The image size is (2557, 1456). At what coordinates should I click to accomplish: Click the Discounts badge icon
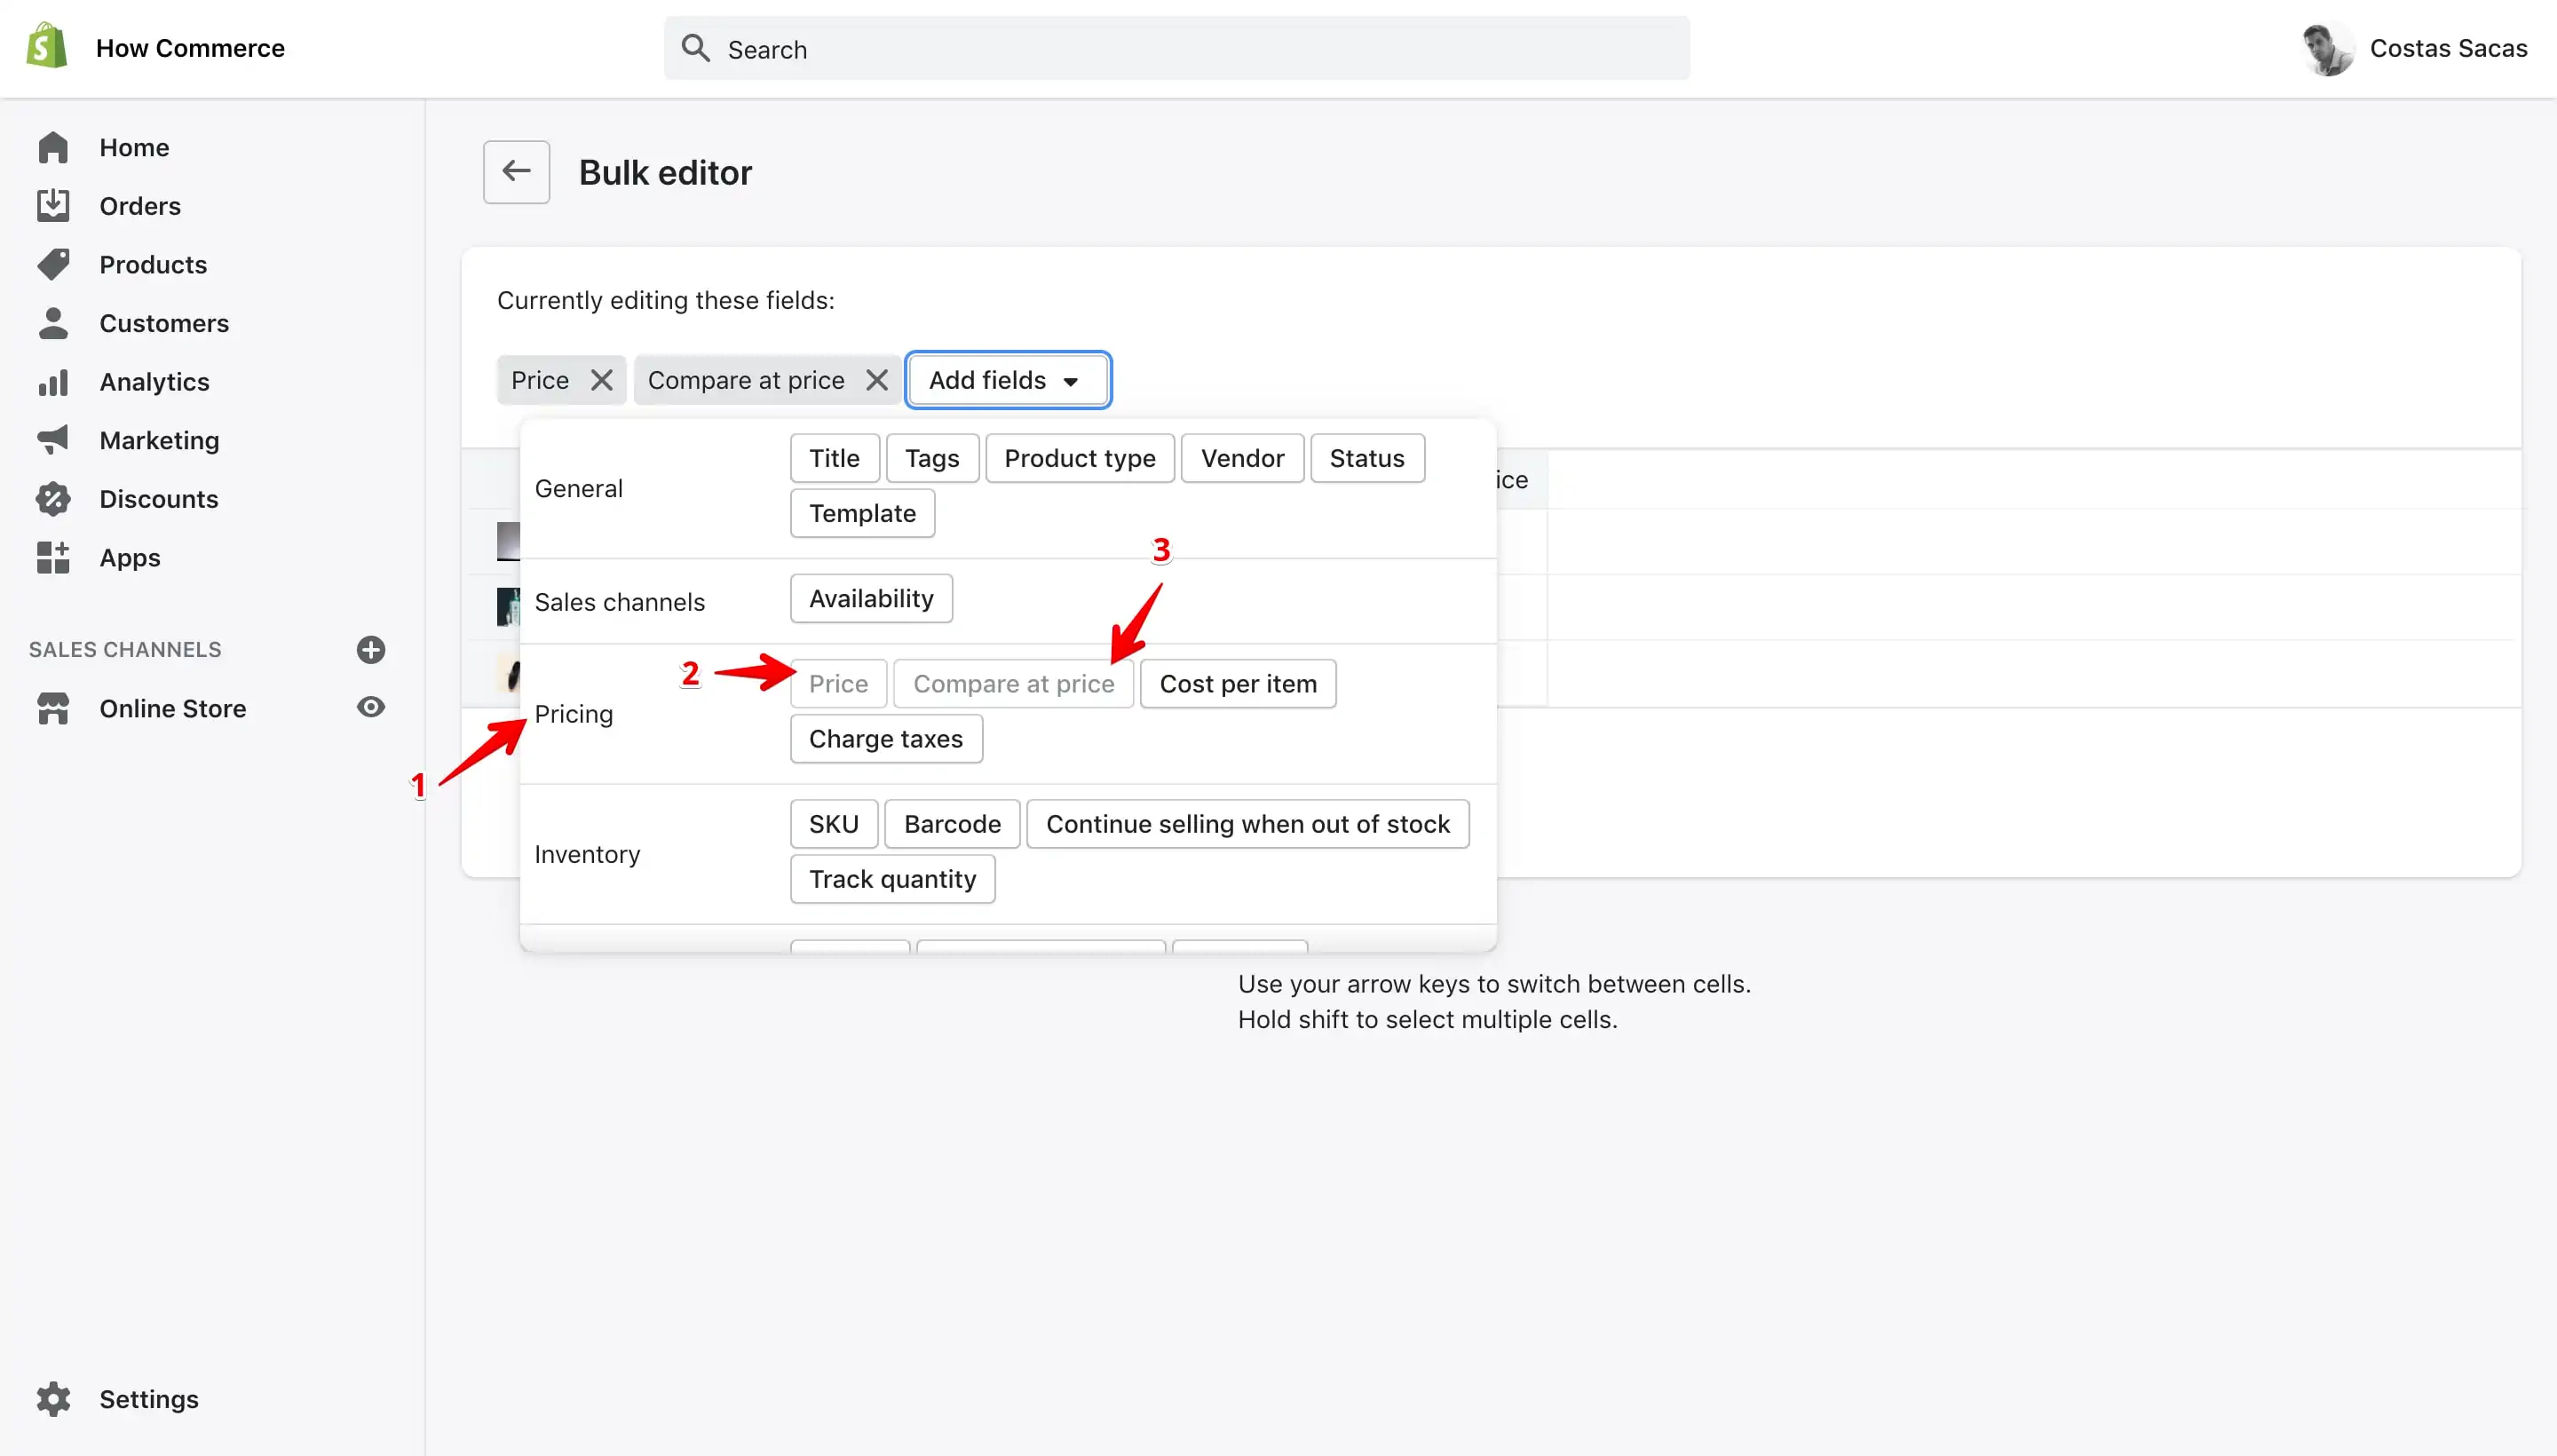[x=53, y=499]
